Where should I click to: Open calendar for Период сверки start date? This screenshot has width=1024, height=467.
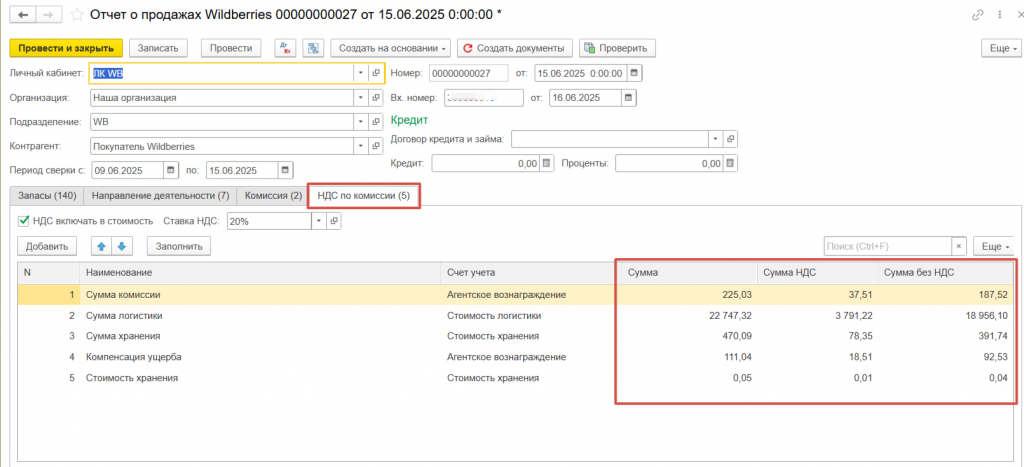coord(171,170)
